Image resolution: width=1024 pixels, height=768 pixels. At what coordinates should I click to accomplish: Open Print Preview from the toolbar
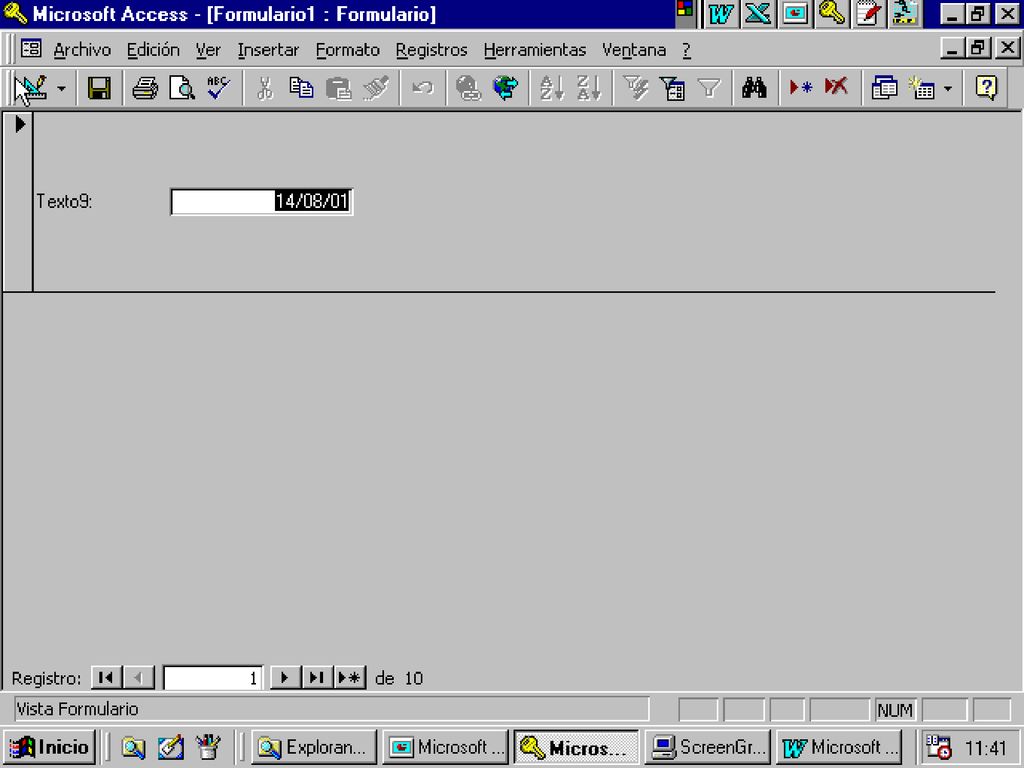click(182, 88)
